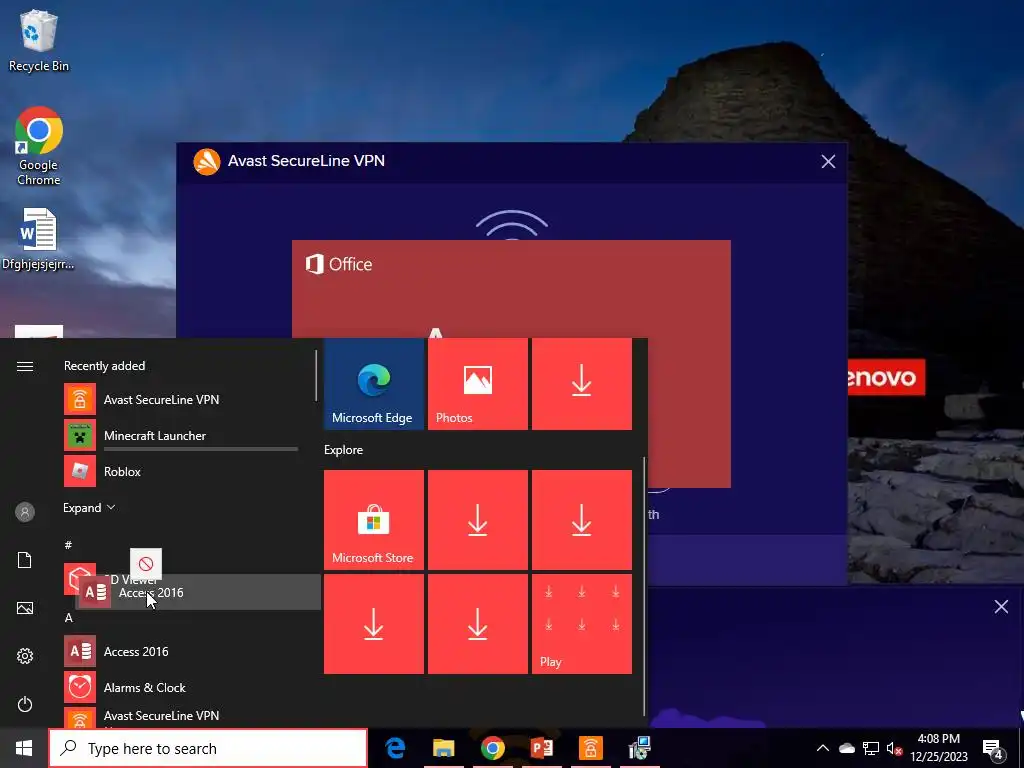
Task: Click the Recently added heading
Action: [104, 366]
